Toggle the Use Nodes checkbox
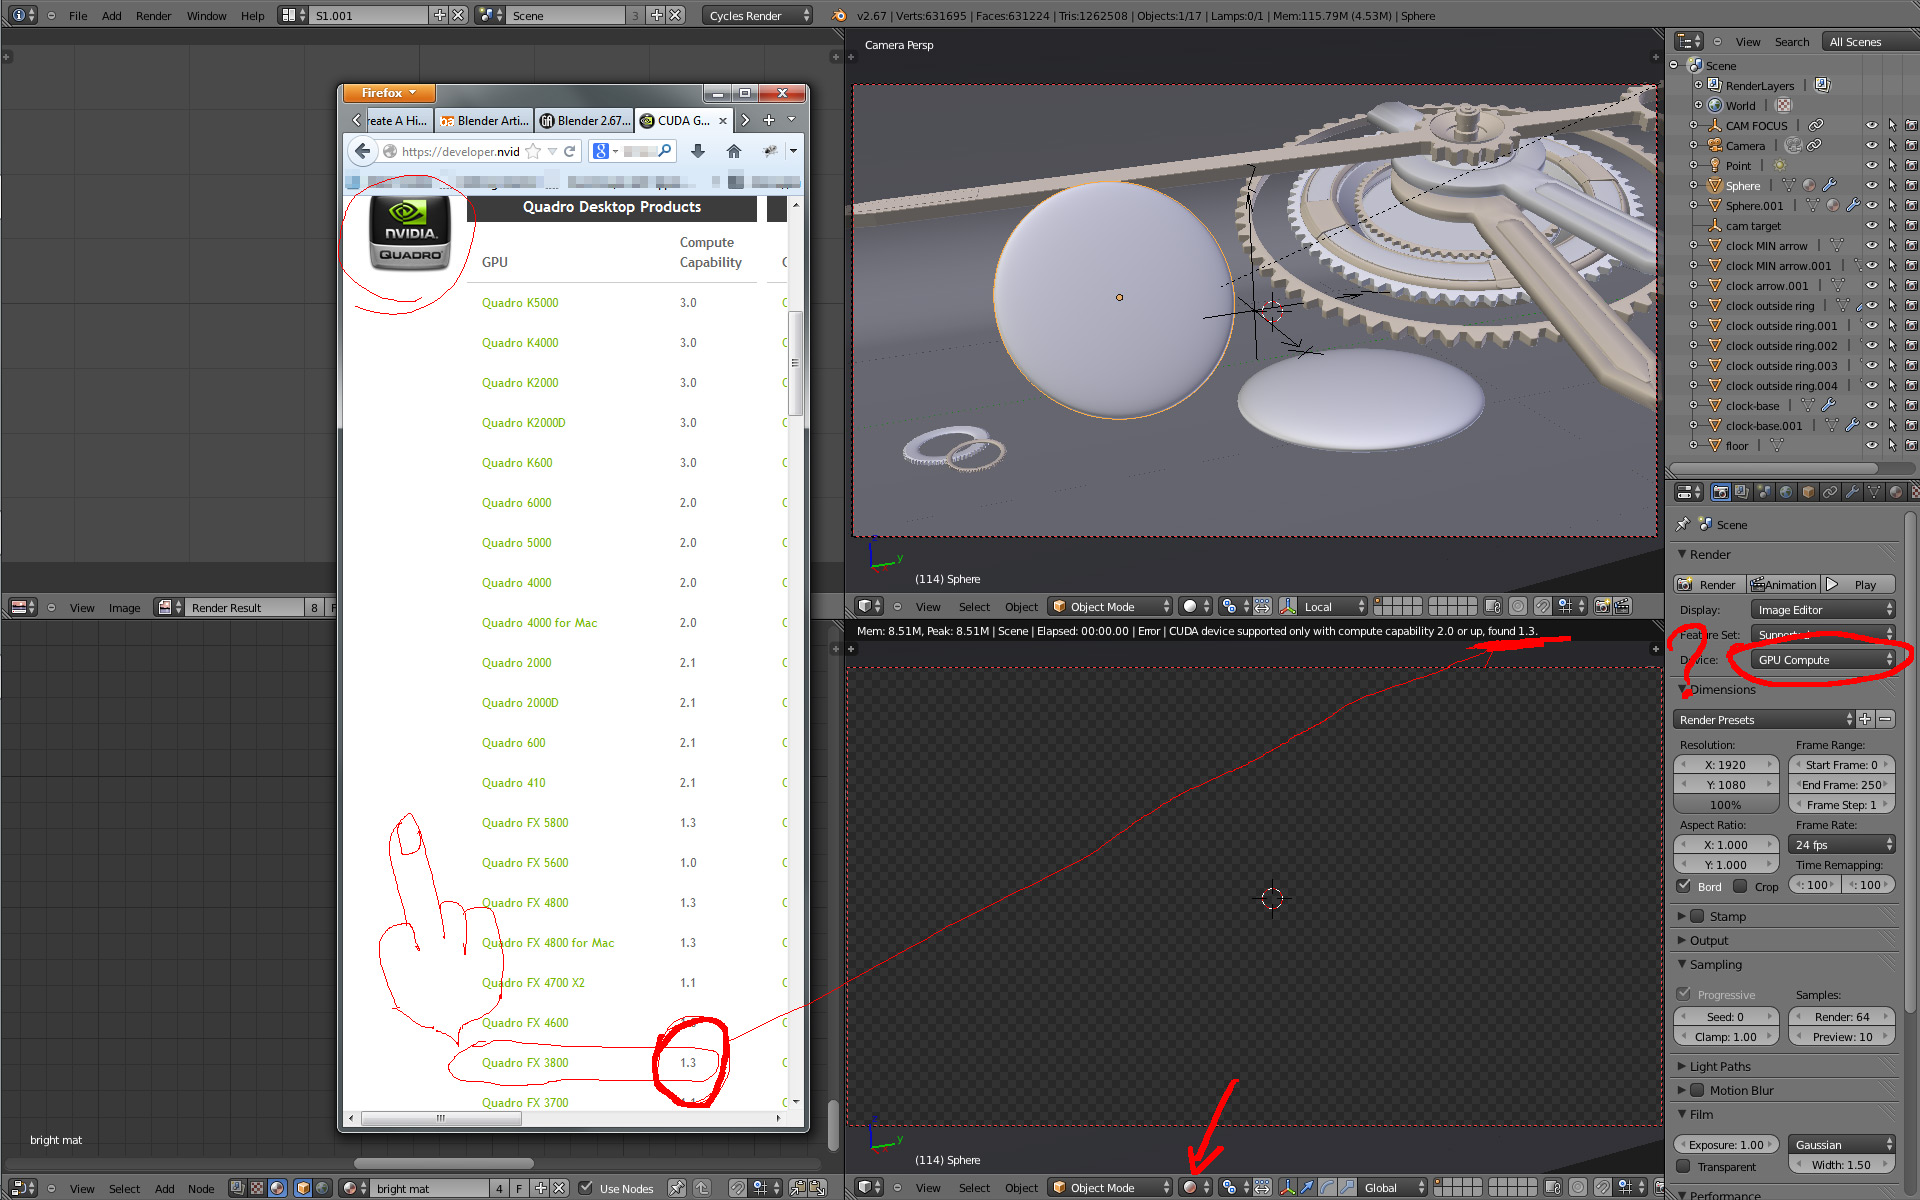This screenshot has height=1200, width=1920. click(586, 1188)
